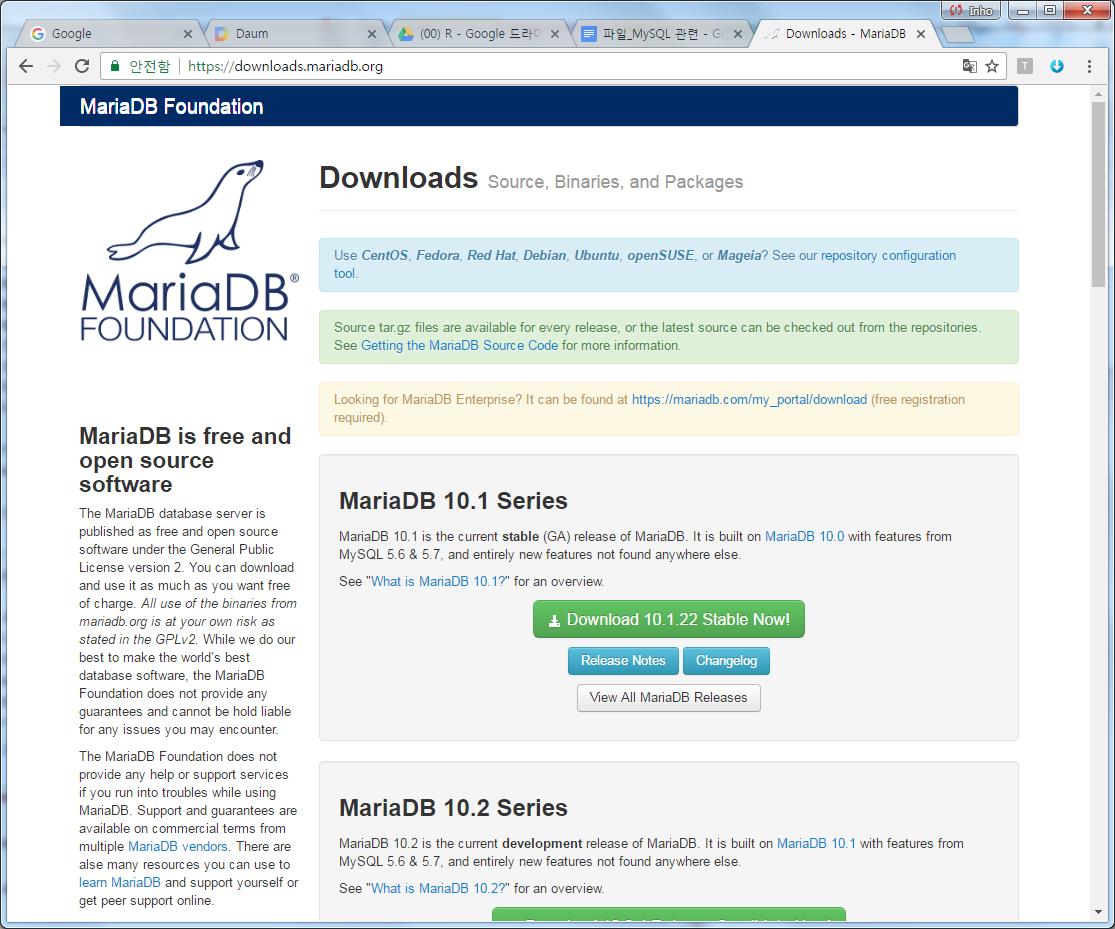This screenshot has width=1115, height=929.
Task: Close the Downloads - MariaDB tab
Action: click(921, 33)
